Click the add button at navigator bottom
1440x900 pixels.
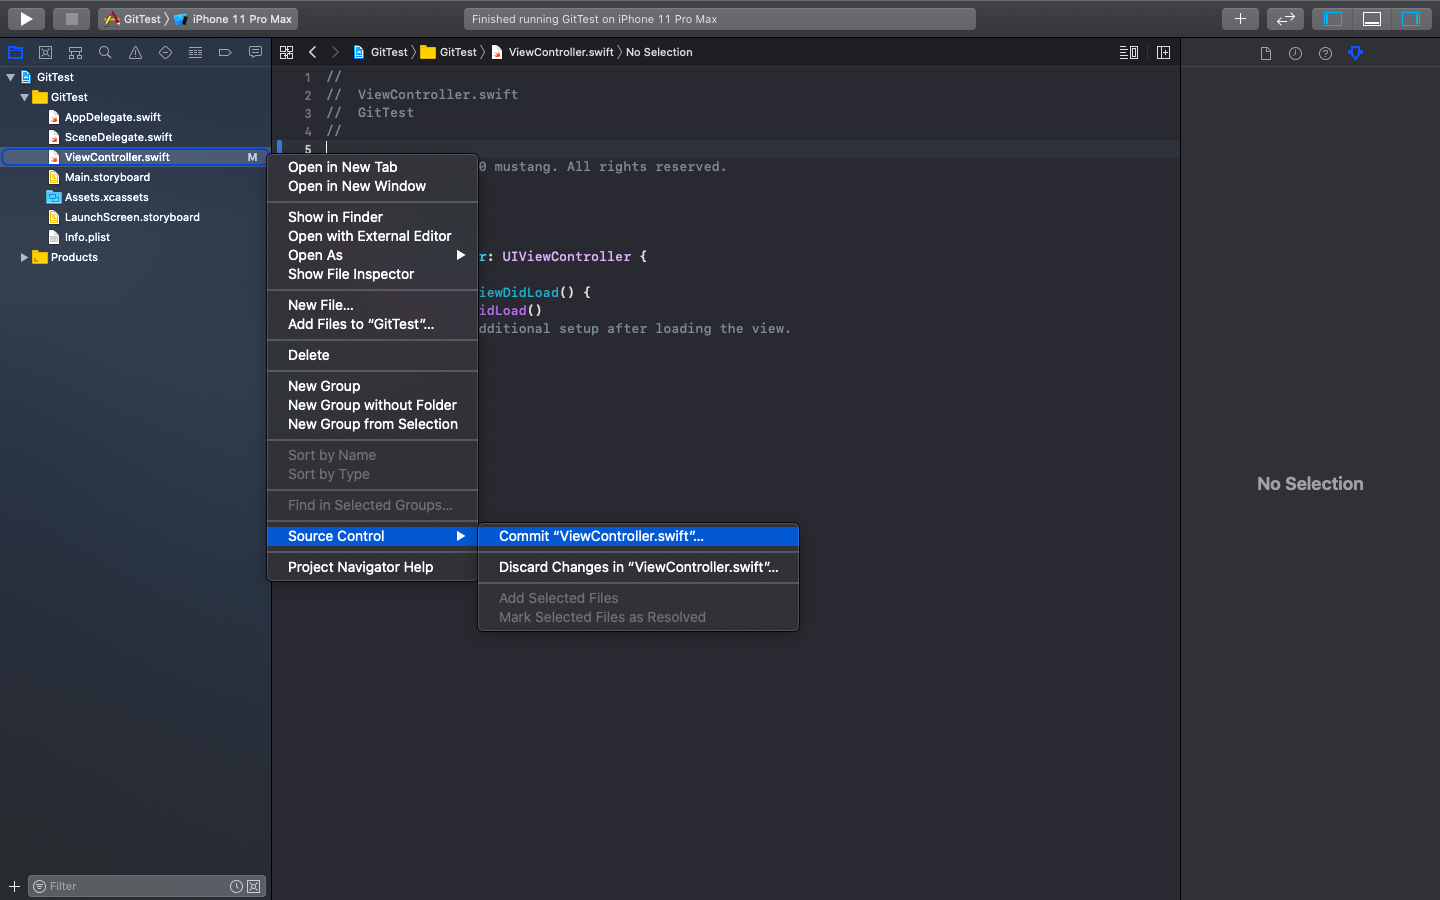[x=14, y=886]
